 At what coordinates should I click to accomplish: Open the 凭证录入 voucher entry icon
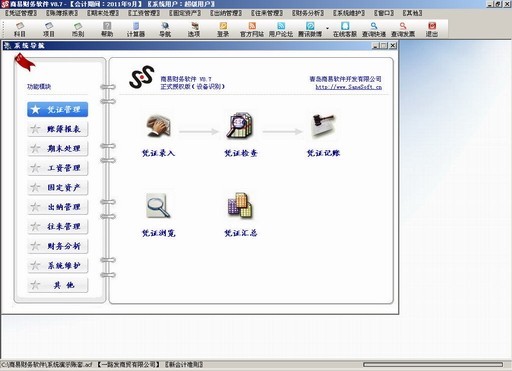[x=159, y=126]
